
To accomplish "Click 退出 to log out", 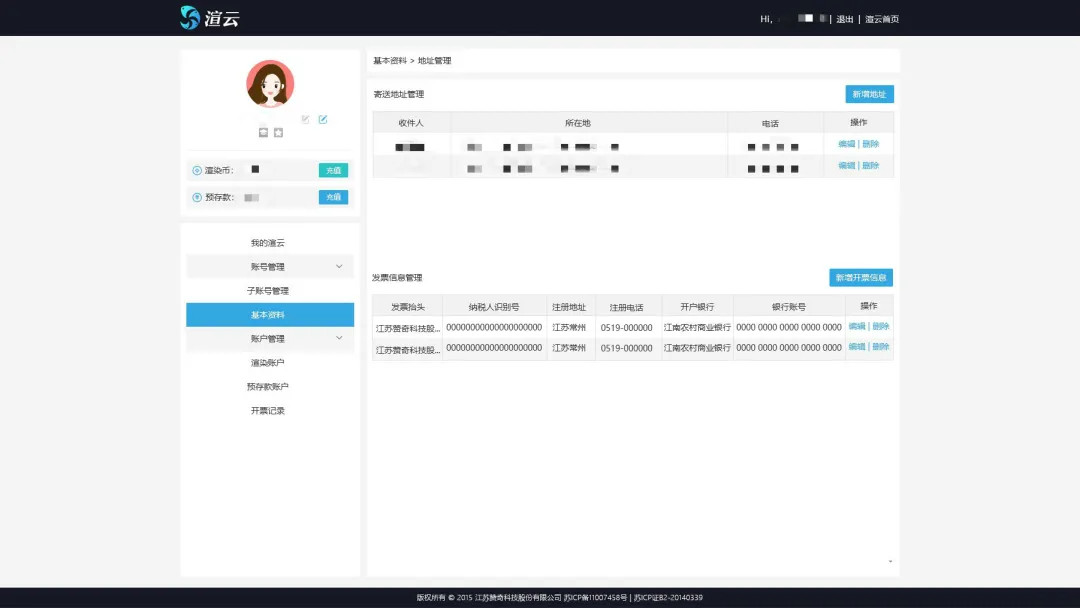I will (845, 19).
